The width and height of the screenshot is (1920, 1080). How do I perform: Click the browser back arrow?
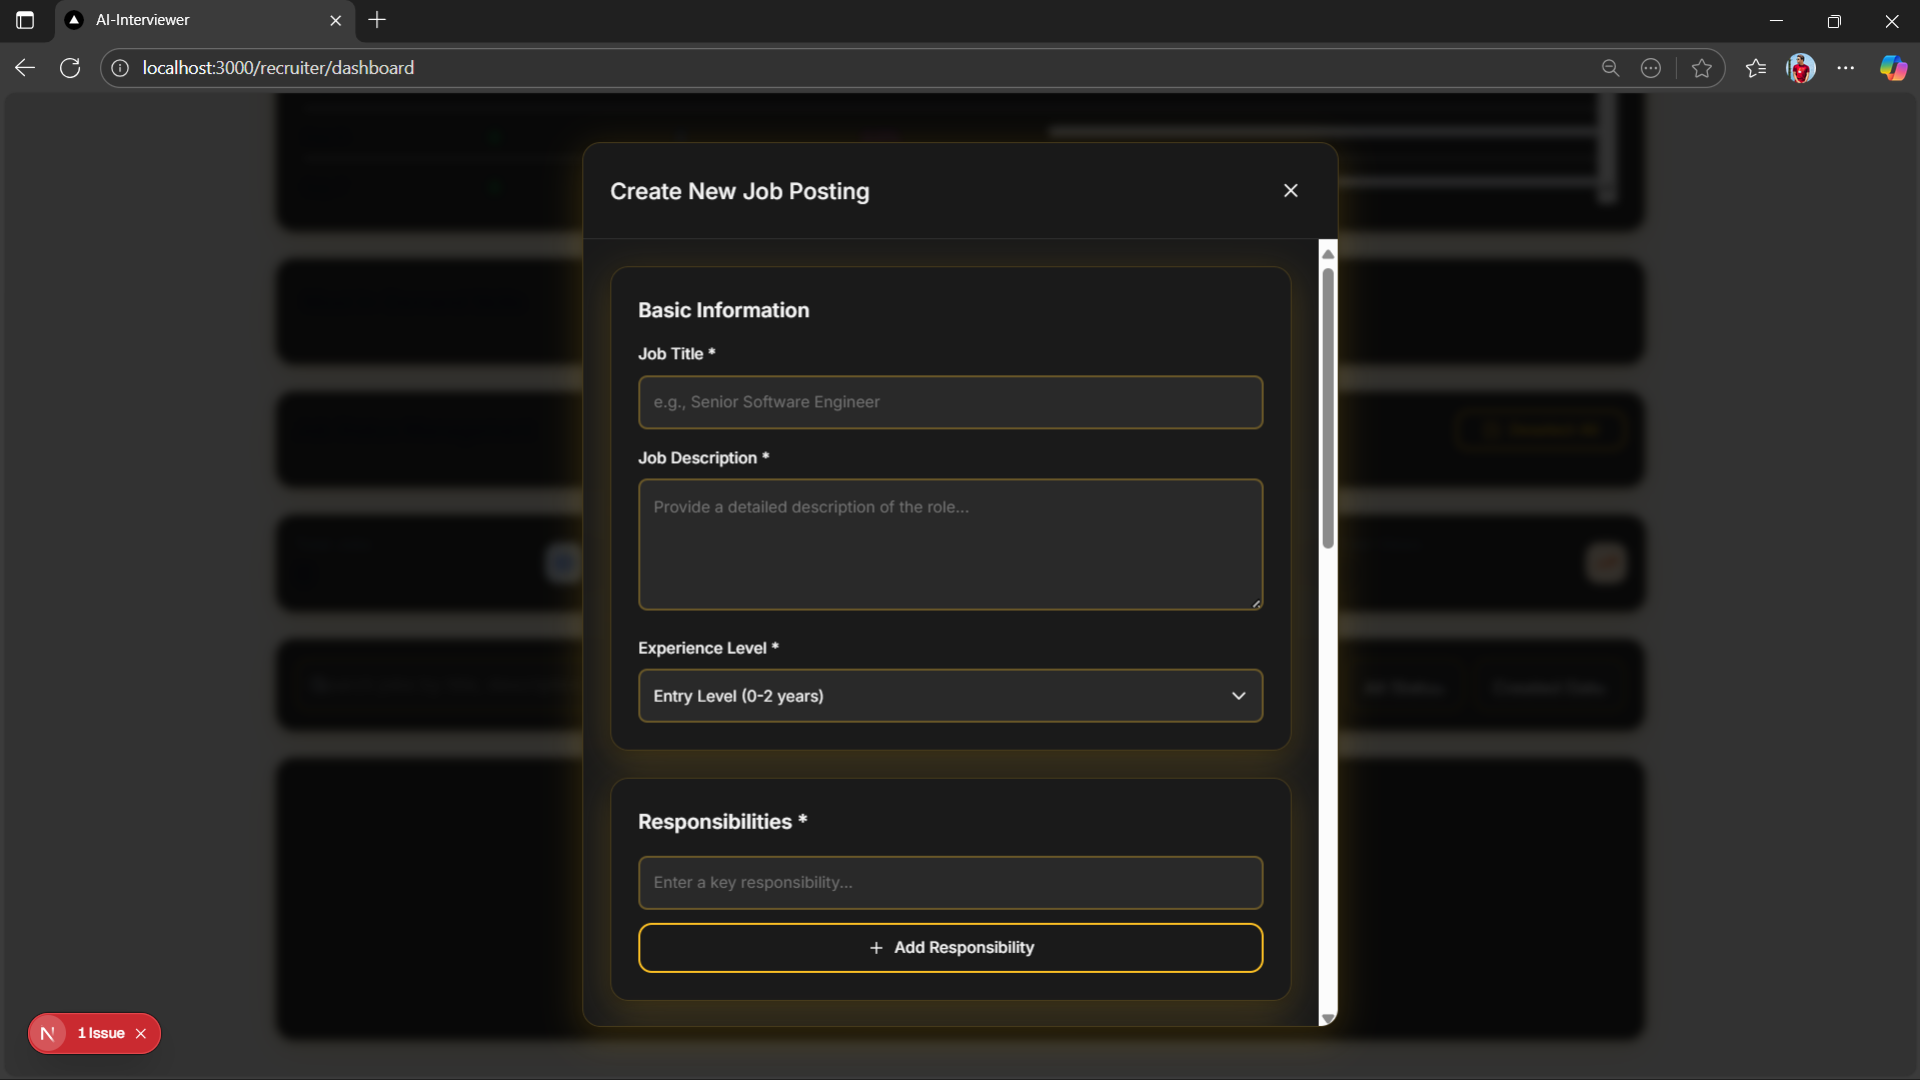pos(25,68)
